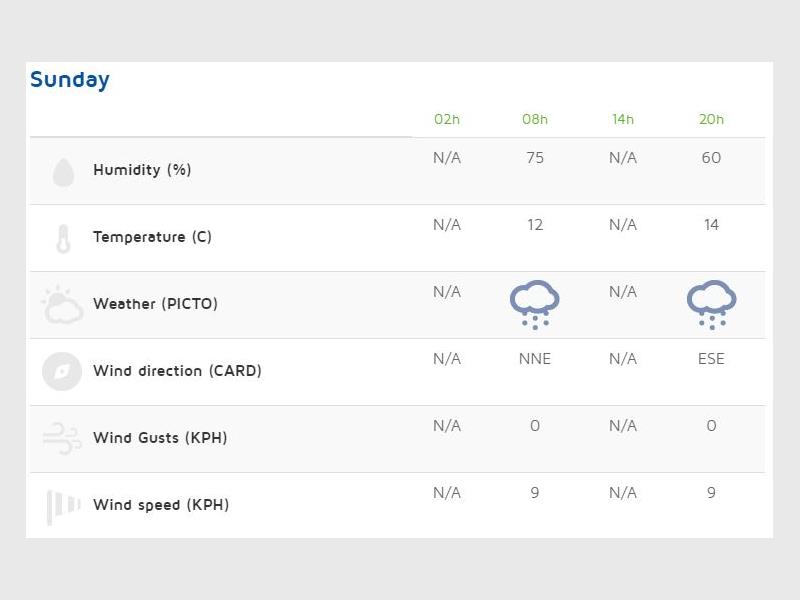Select the 20h column header
This screenshot has height=600, width=800.
(711, 120)
